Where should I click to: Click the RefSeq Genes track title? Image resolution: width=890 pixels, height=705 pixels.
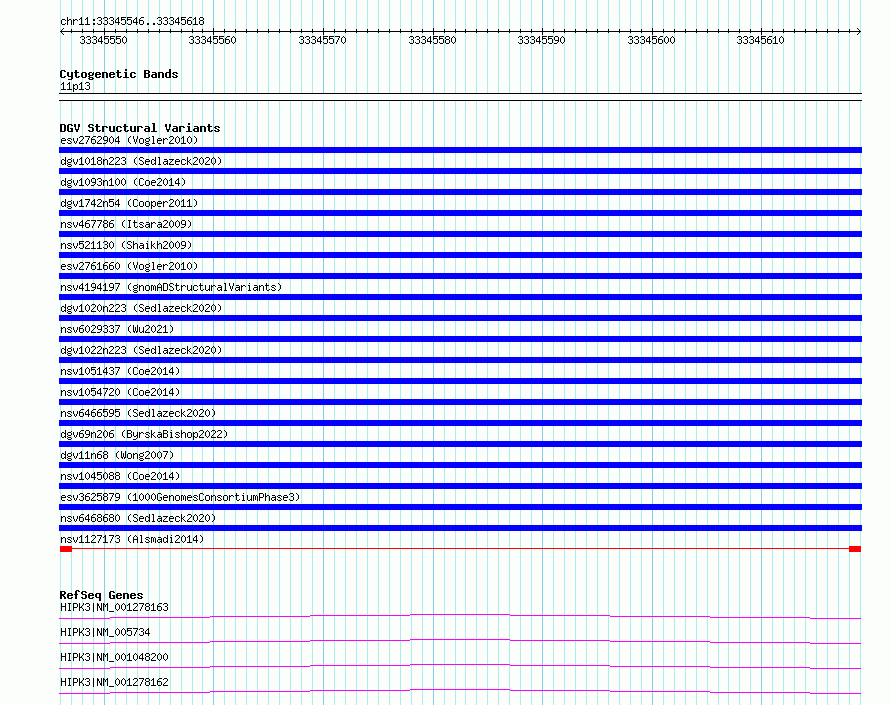101,595
